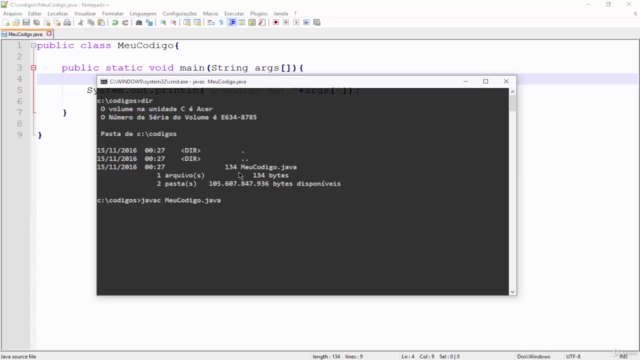Collapse the main method fold marker on line 3
Viewport: 640px width, 360px height.
33,68
